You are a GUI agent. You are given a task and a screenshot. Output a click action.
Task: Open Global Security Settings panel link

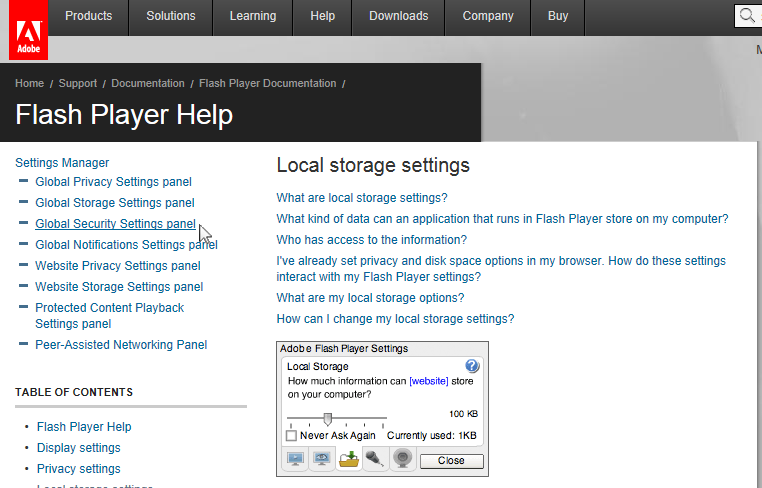(x=115, y=224)
